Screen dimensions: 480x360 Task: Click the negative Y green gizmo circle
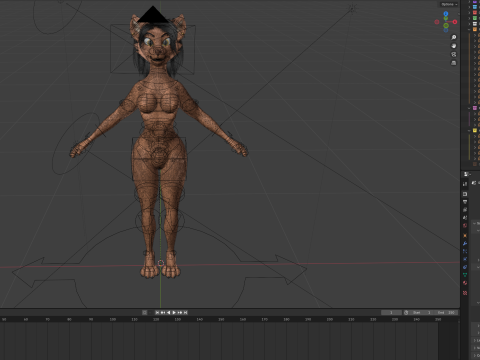(x=446, y=25)
